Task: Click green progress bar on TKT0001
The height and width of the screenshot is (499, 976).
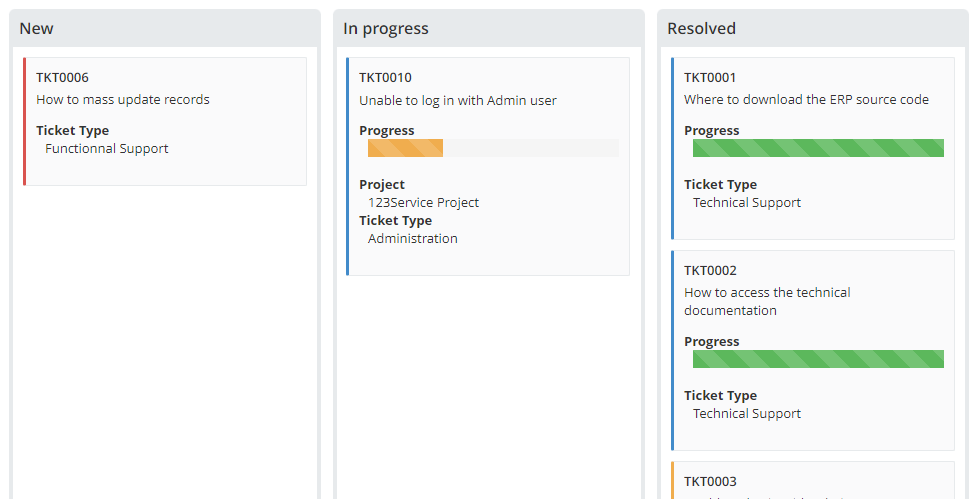Action: tap(819, 148)
